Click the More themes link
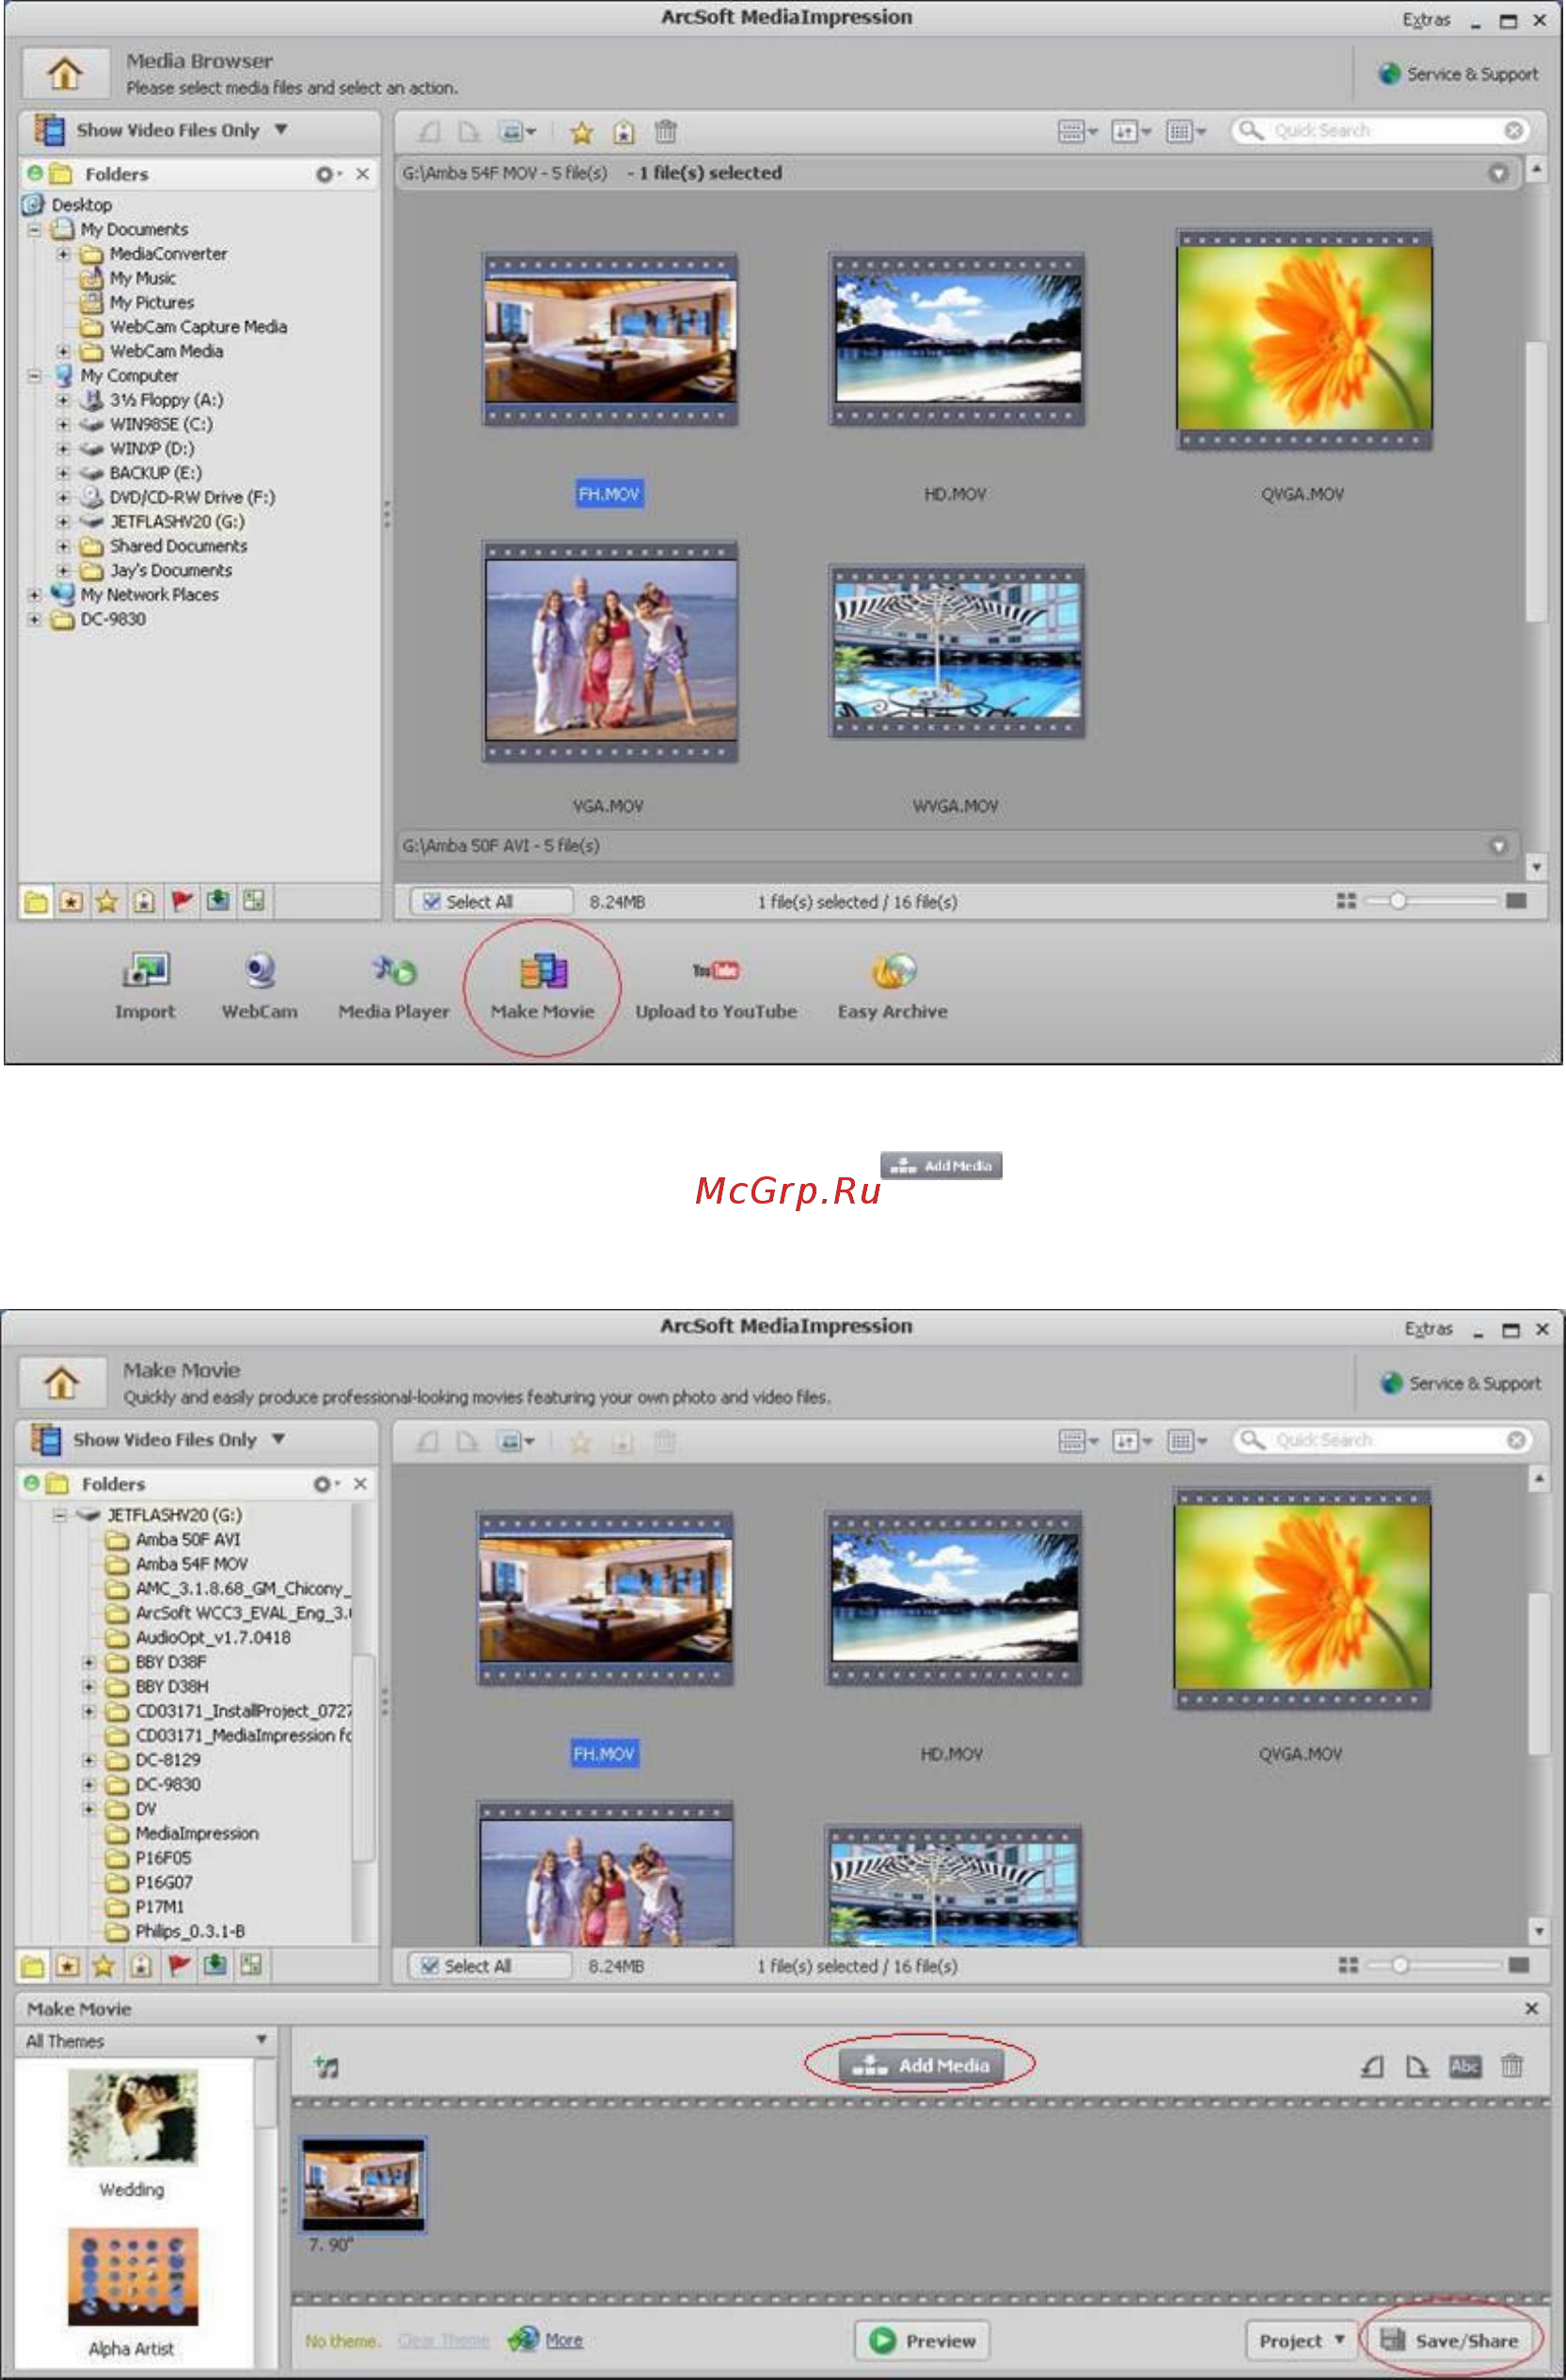 564,2340
